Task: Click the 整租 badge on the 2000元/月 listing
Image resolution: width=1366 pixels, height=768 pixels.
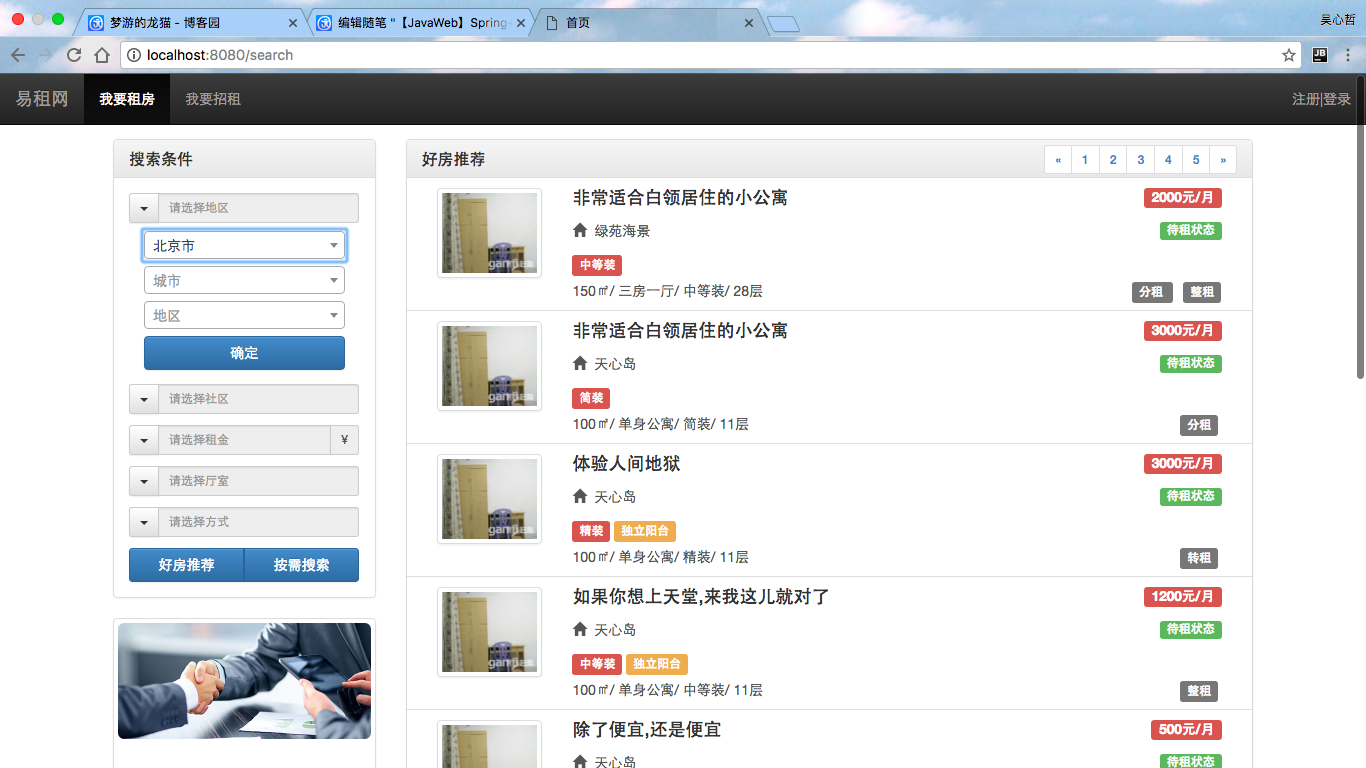Action: (x=1202, y=292)
